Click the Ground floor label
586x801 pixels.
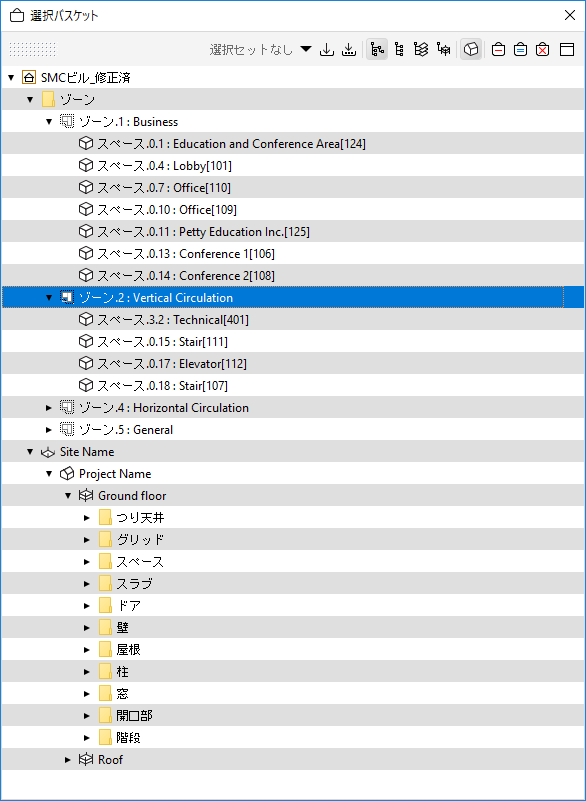(132, 496)
